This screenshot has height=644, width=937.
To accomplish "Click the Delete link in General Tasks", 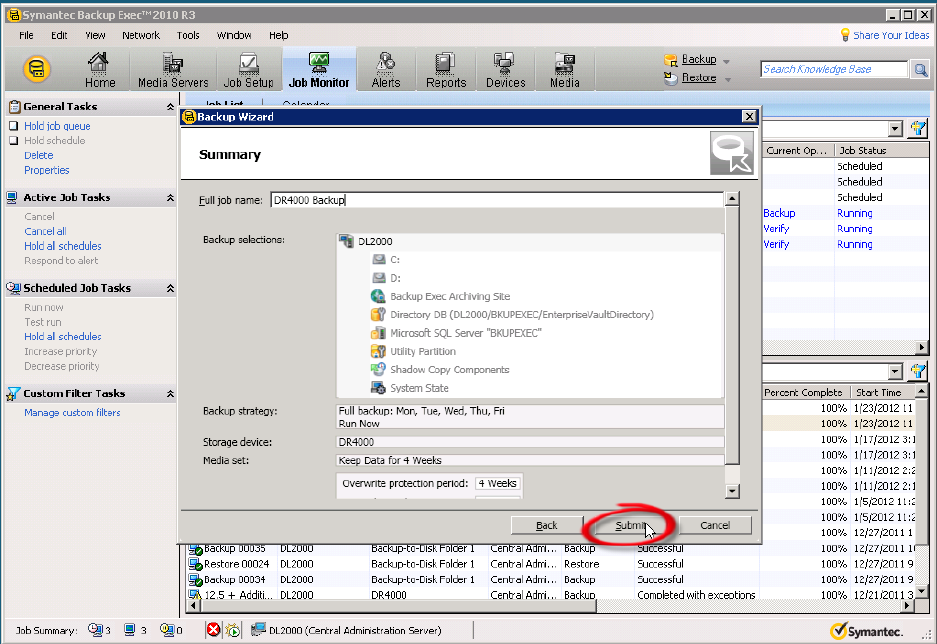I will tap(39, 155).
